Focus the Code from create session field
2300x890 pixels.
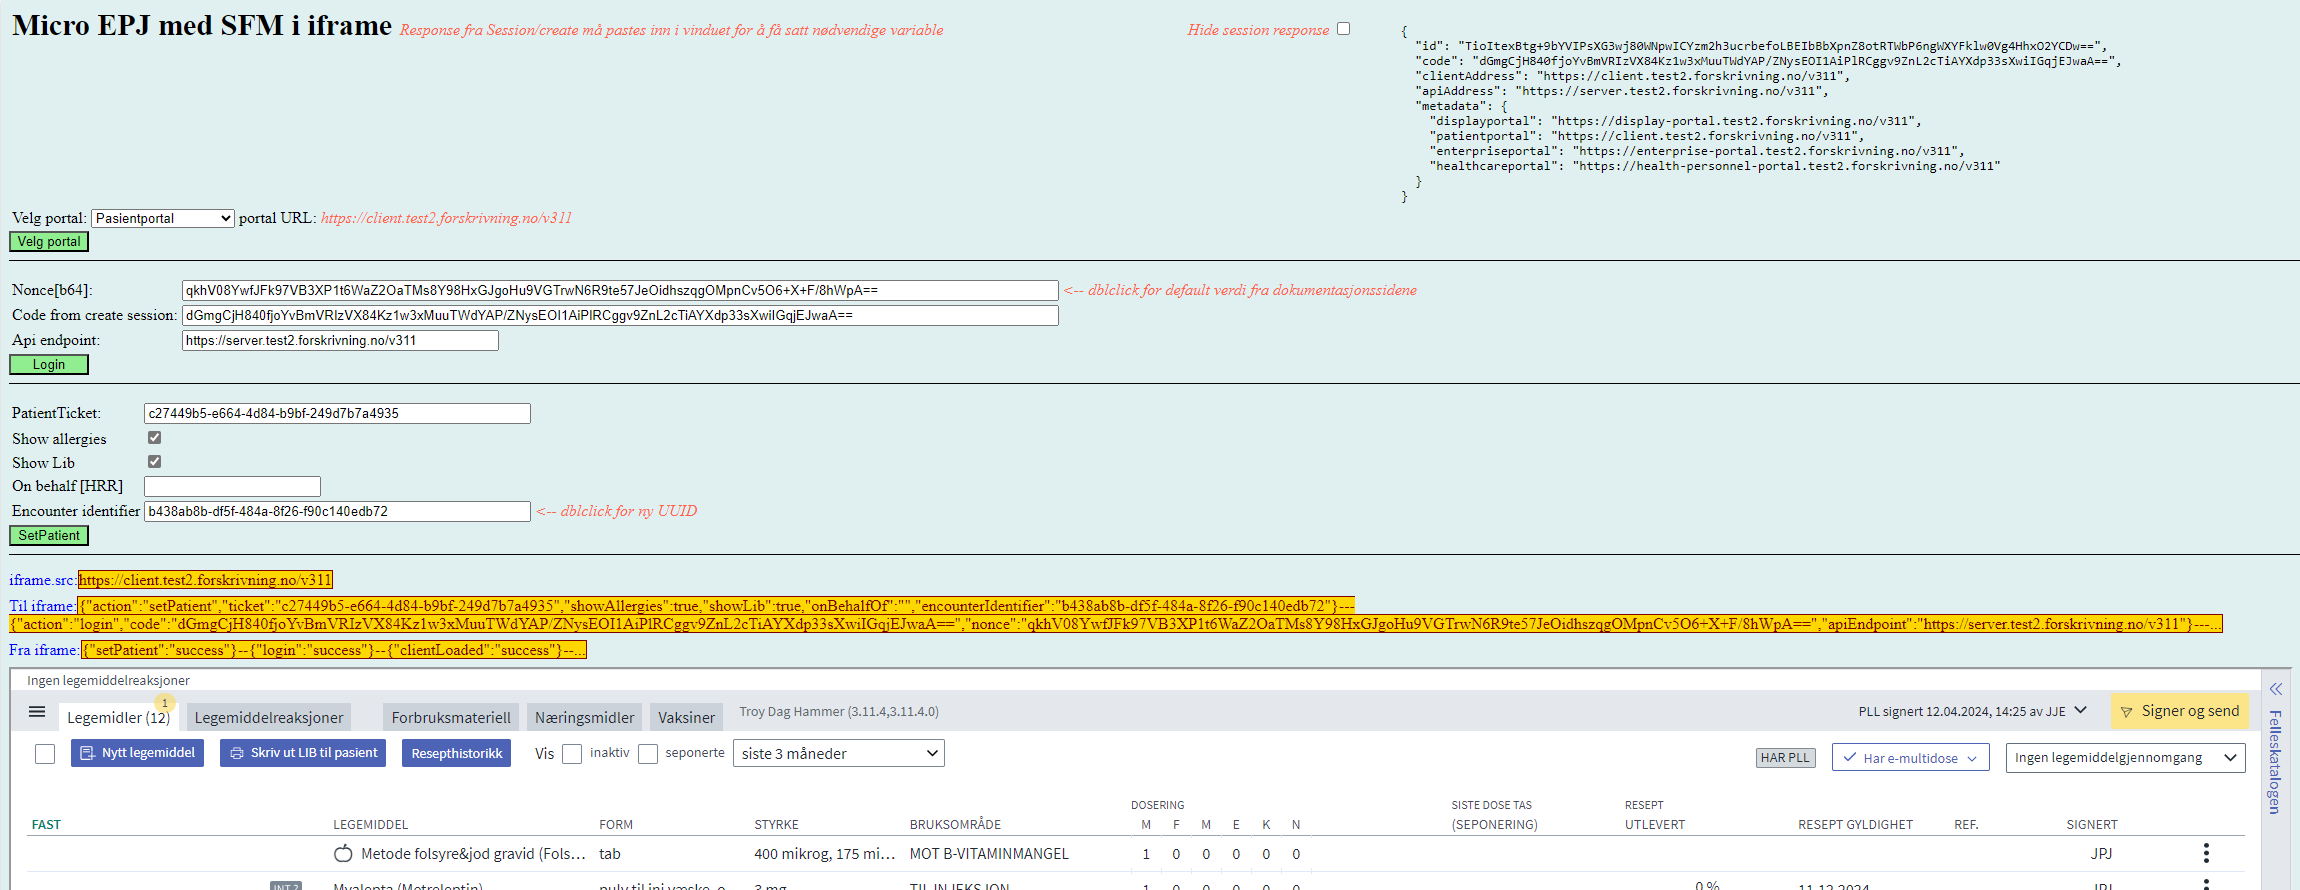pos(620,315)
